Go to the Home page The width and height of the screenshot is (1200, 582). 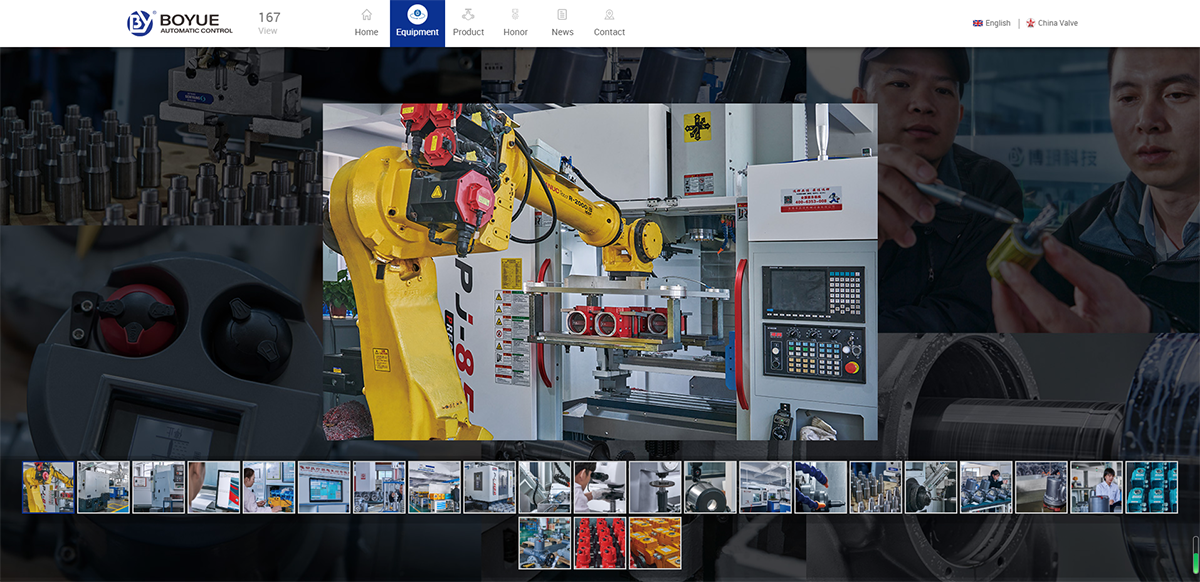366,23
